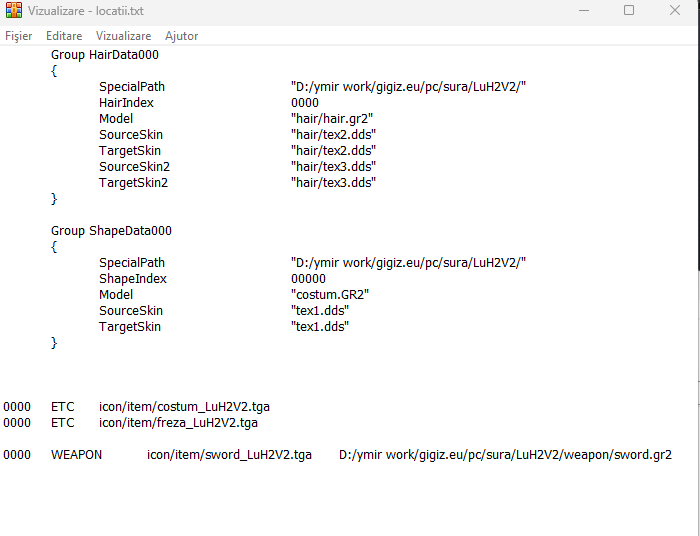This screenshot has height=536, width=700.
Task: Click the sword.gr2 path text
Action: pos(505,455)
